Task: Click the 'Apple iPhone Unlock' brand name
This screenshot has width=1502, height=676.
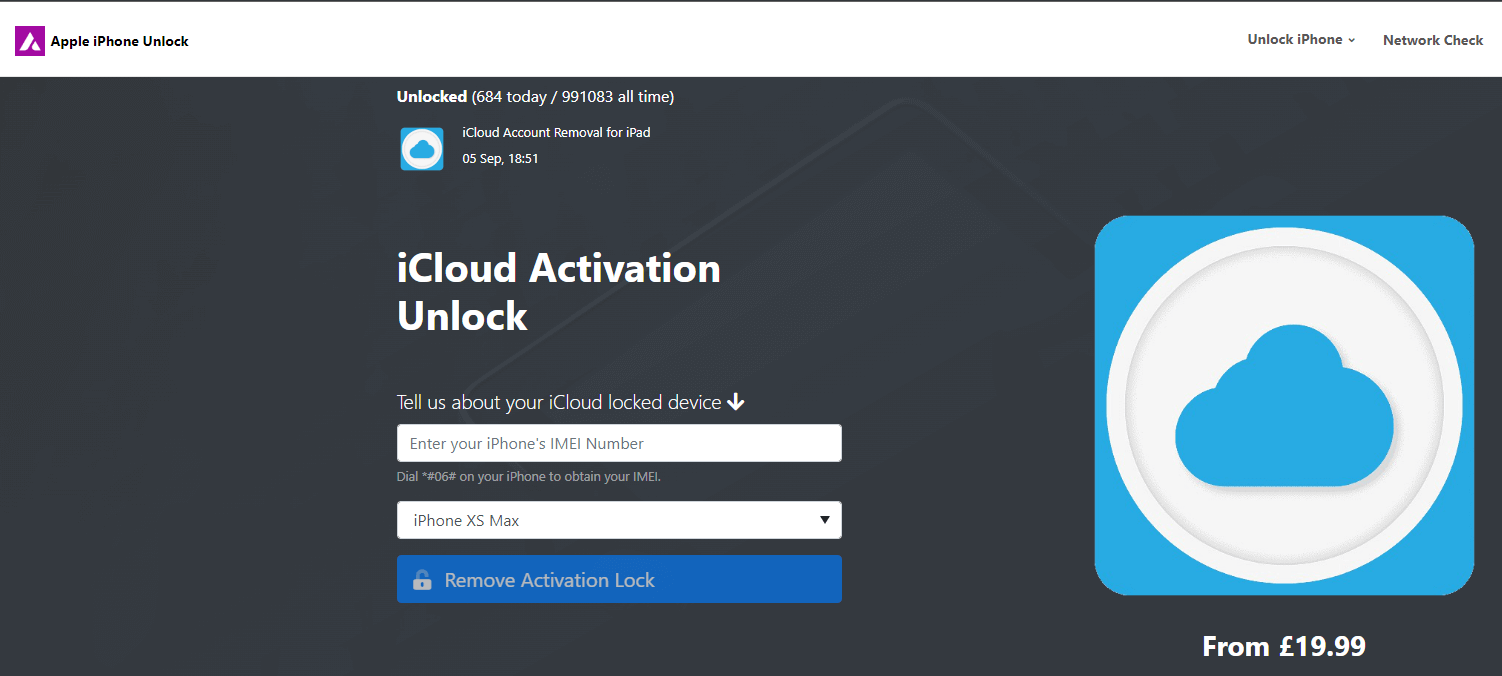Action: pyautogui.click(x=120, y=41)
